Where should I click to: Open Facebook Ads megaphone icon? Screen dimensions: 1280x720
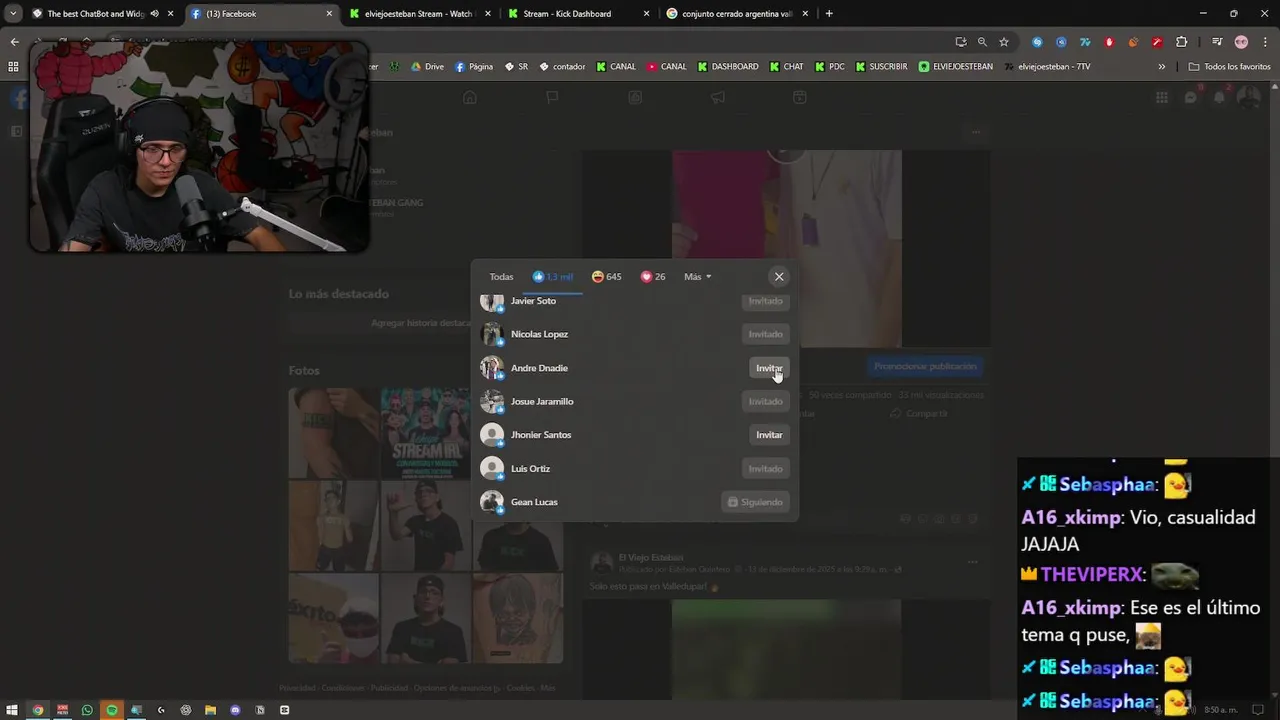click(717, 97)
